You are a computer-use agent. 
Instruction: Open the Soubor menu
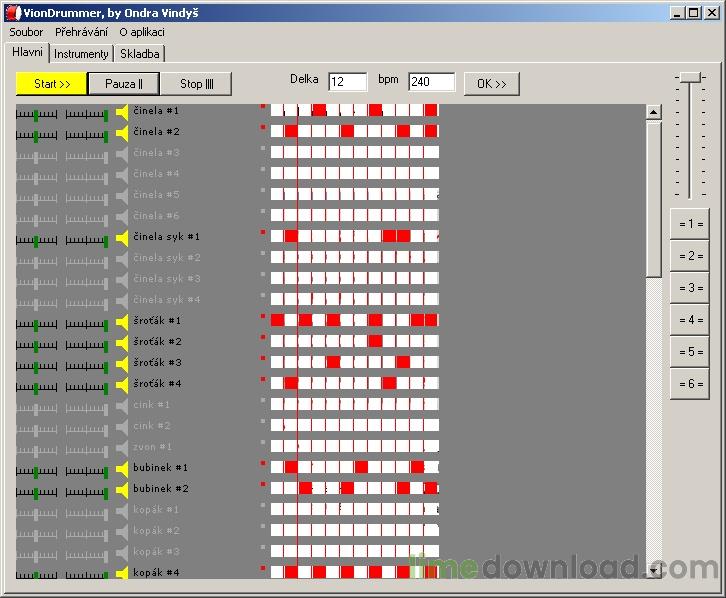click(26, 32)
